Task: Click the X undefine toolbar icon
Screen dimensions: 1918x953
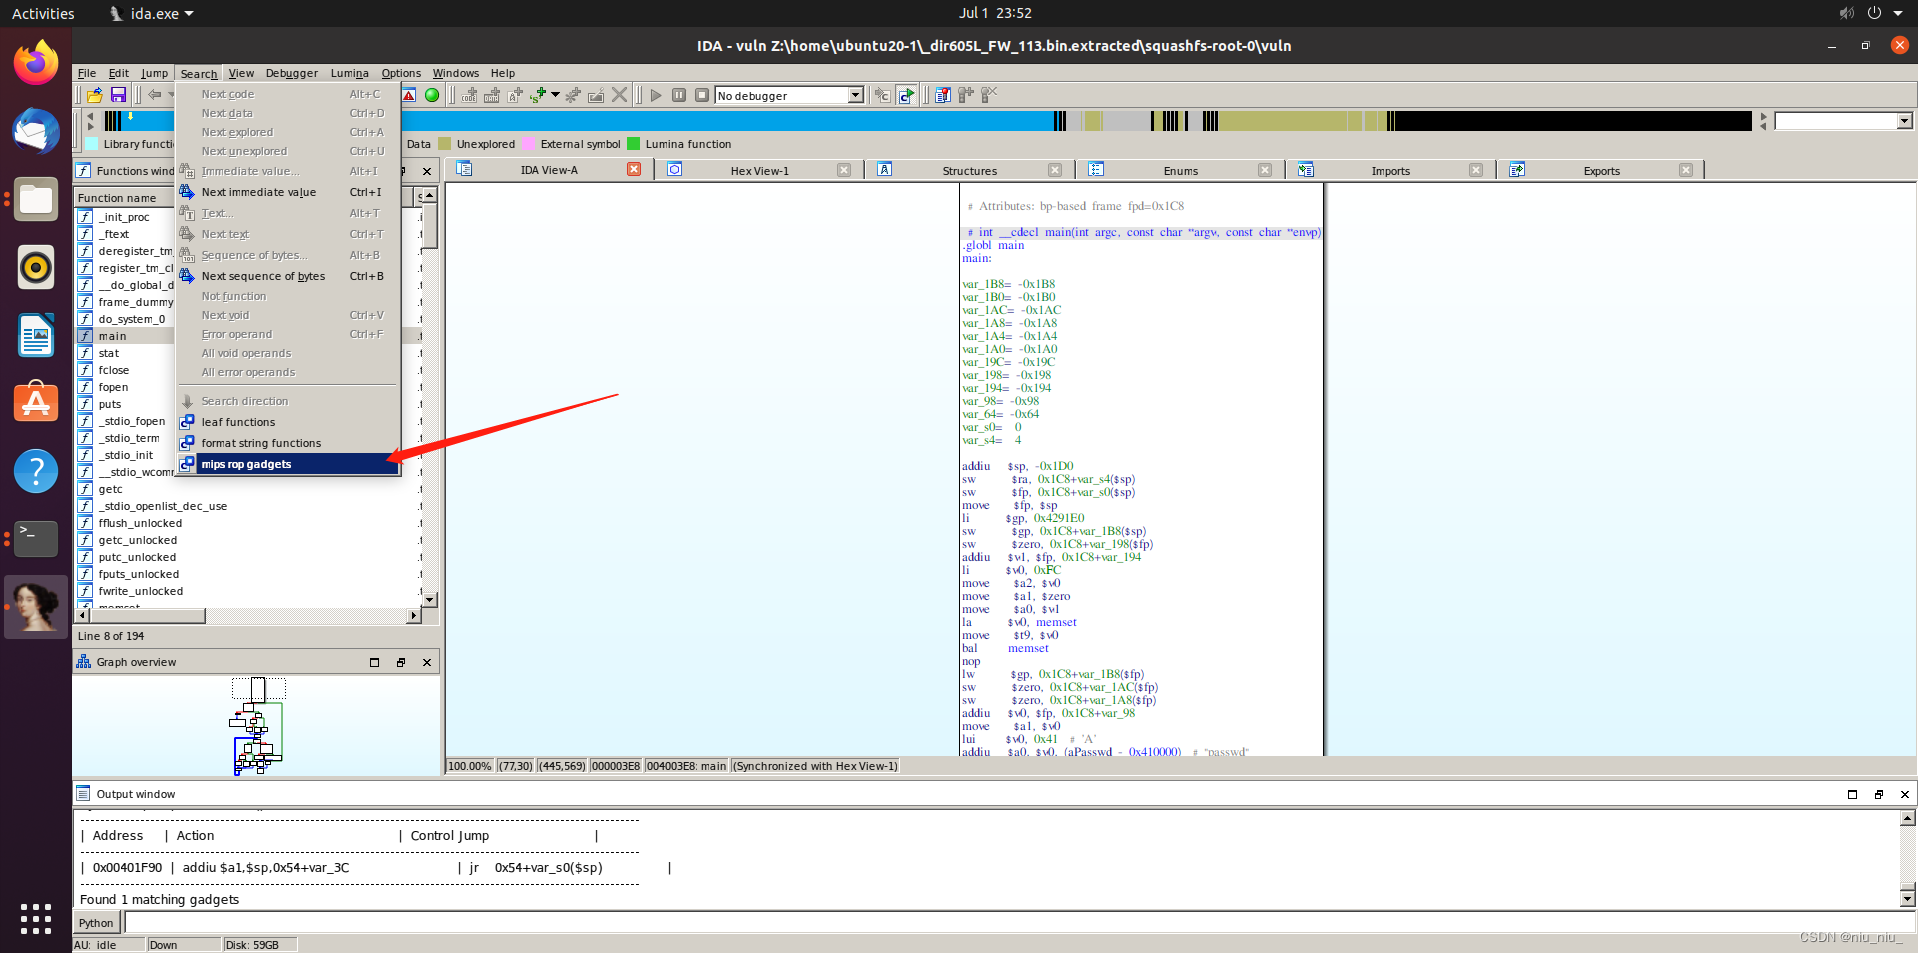Action: point(619,95)
